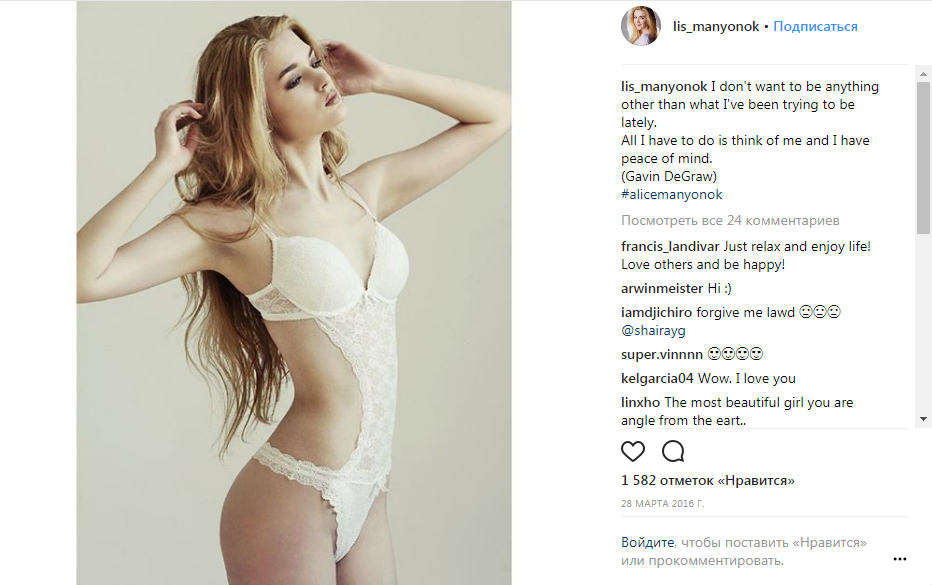This screenshot has height=585, width=932.
Task: Open the super.vinnnn commenter profile
Action: [x=662, y=354]
